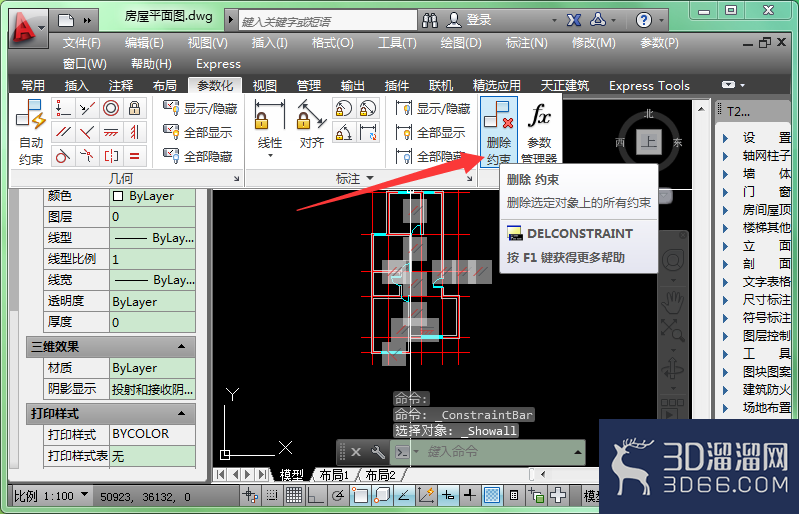799x514 pixels.
Task: Toggle Infer Constraints in status bar
Action: point(250,495)
